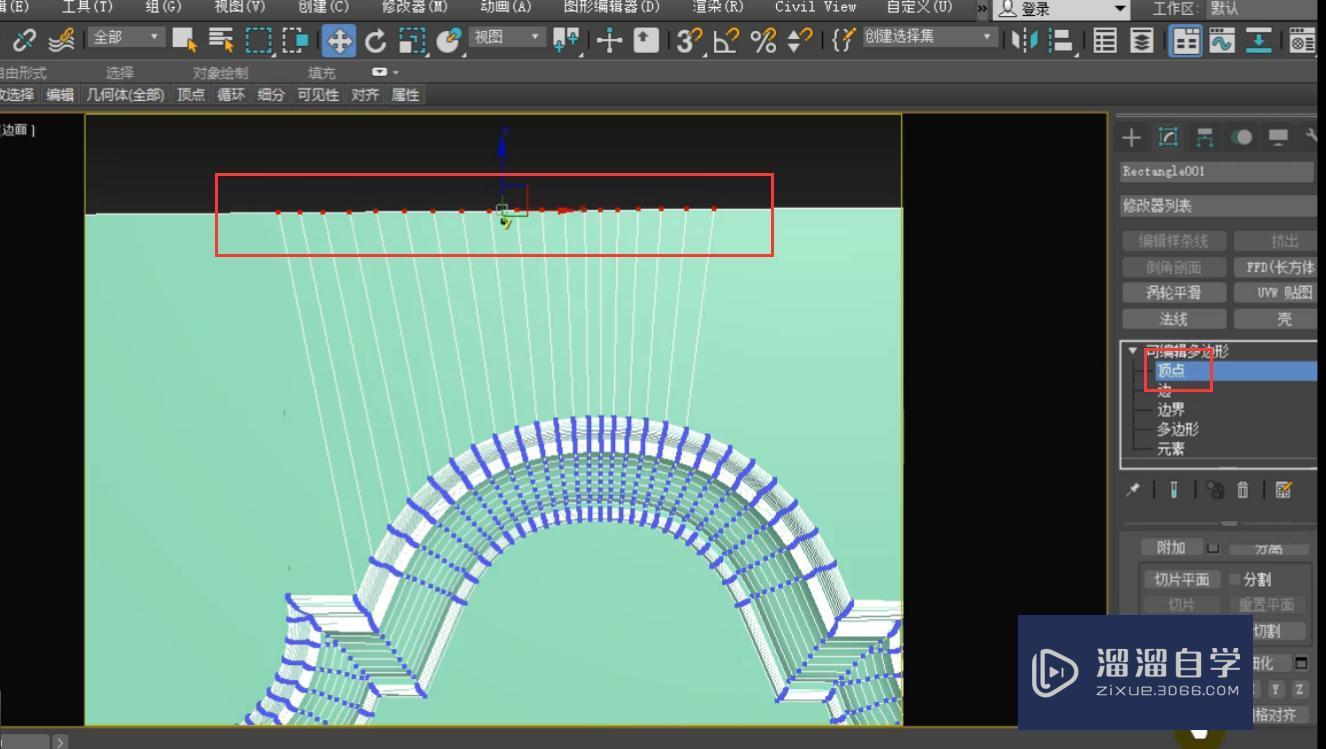Open the 创建(C) menu

pyautogui.click(x=323, y=7)
